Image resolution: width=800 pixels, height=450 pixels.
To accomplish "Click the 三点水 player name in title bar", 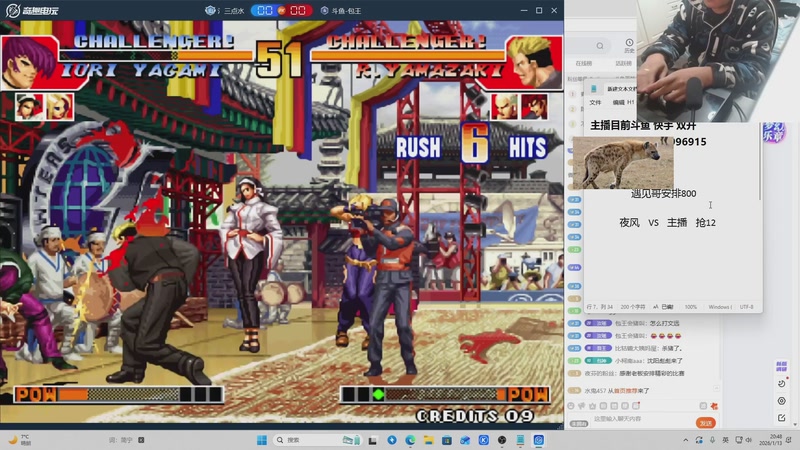I will (234, 11).
